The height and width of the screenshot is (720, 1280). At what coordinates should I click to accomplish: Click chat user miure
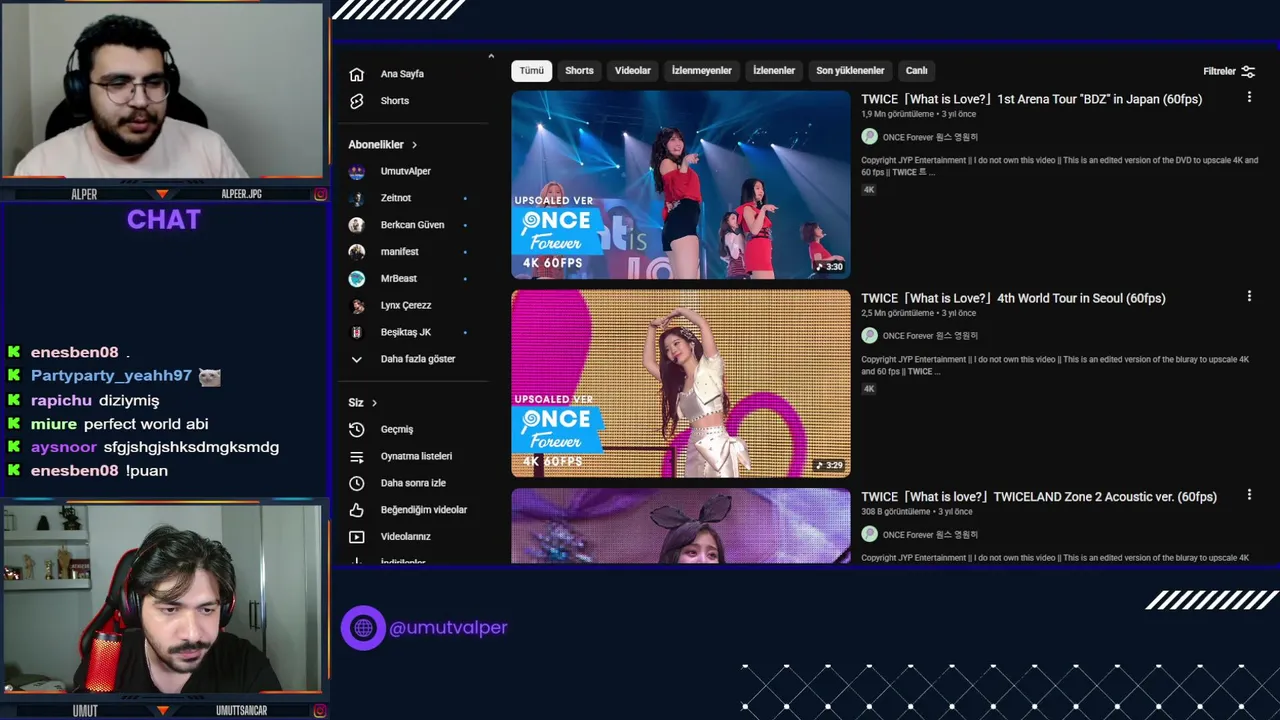tap(53, 424)
